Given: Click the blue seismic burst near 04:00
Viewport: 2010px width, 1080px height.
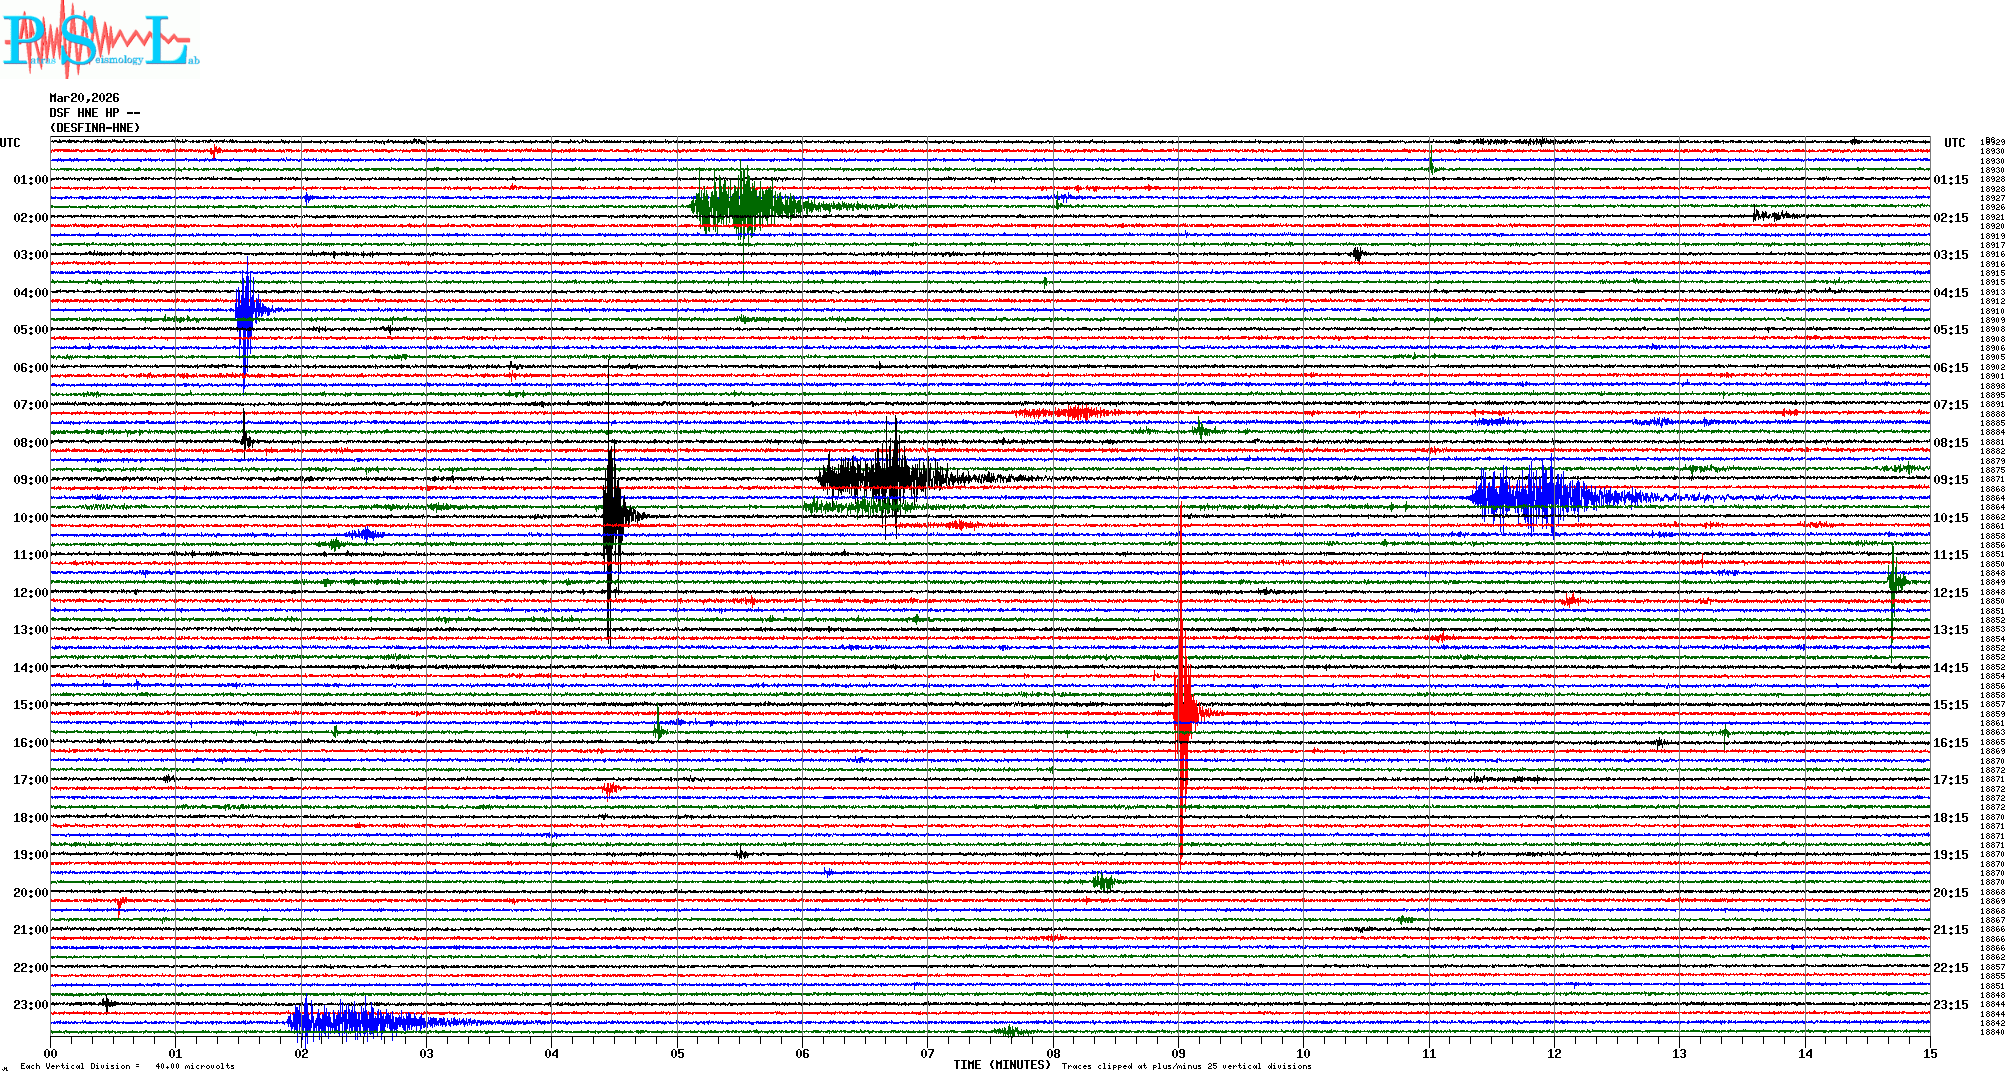Looking at the screenshot, I should point(246,310).
